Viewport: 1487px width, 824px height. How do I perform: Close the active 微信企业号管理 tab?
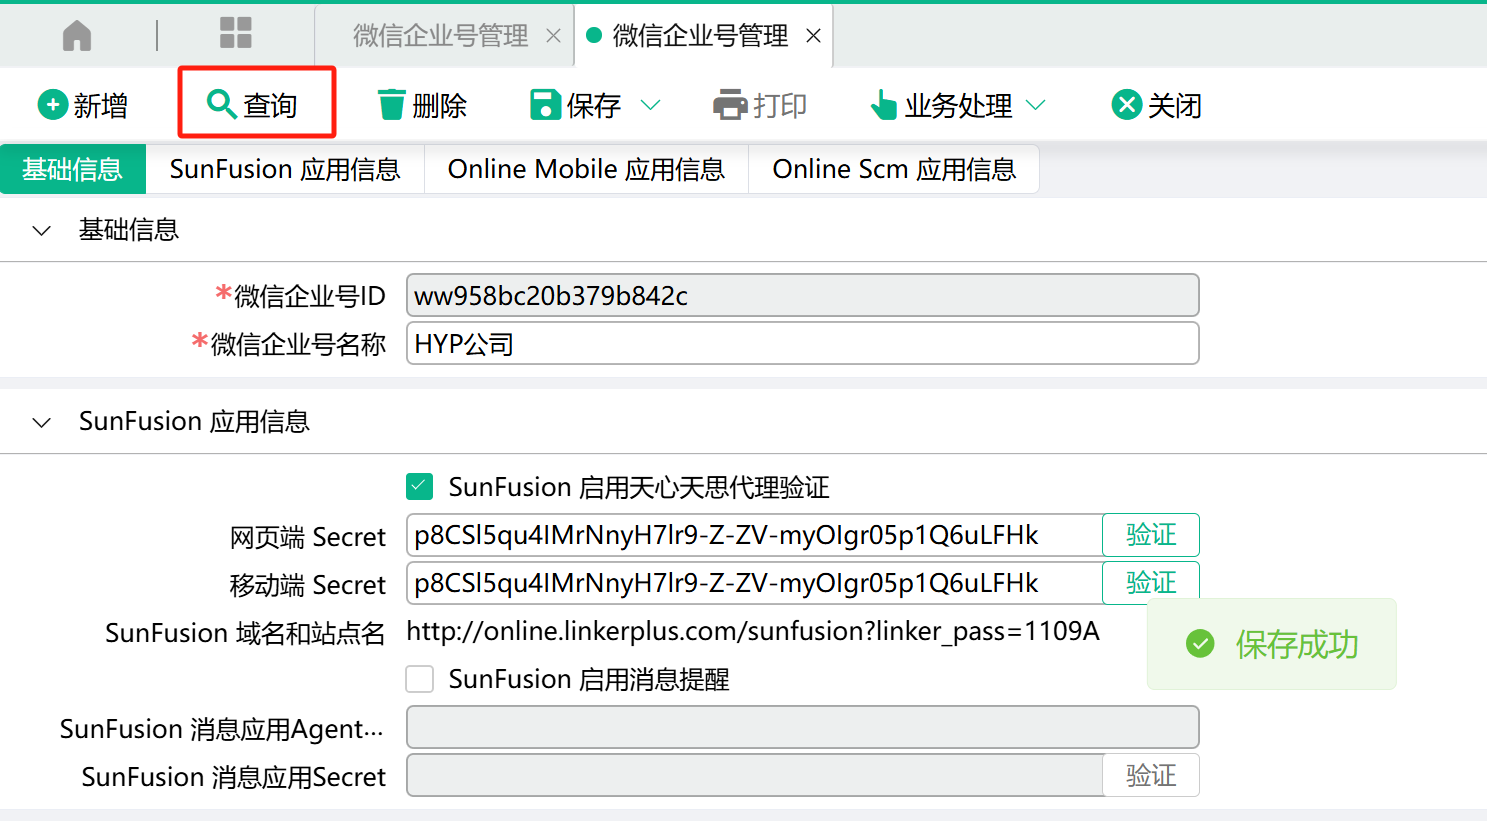pyautogui.click(x=814, y=36)
